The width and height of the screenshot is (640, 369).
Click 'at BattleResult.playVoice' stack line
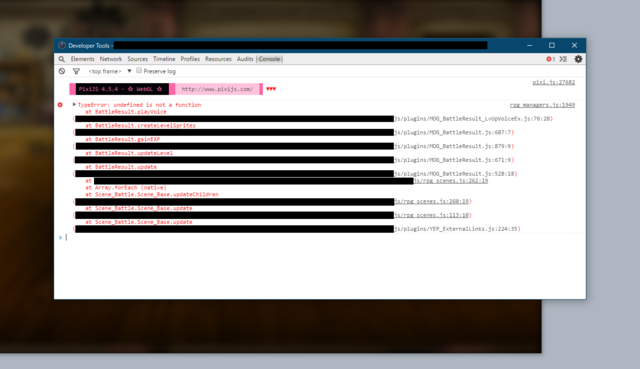[x=126, y=112]
